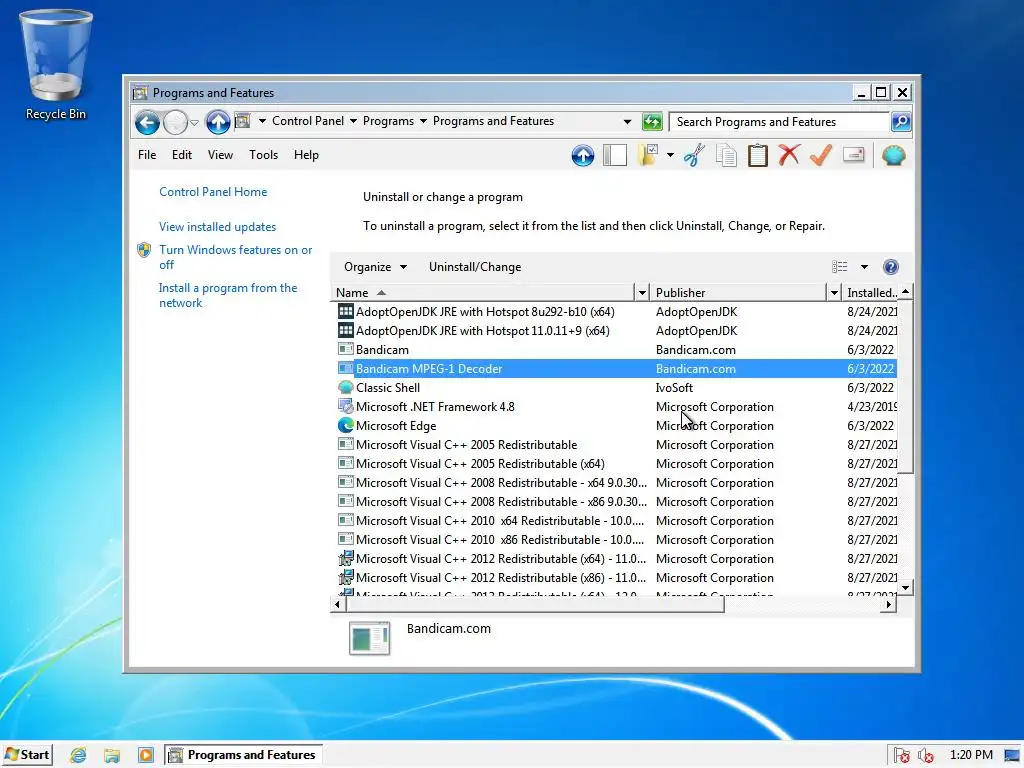The width and height of the screenshot is (1024, 768).
Task: Expand the Organize dropdown
Action: (375, 266)
